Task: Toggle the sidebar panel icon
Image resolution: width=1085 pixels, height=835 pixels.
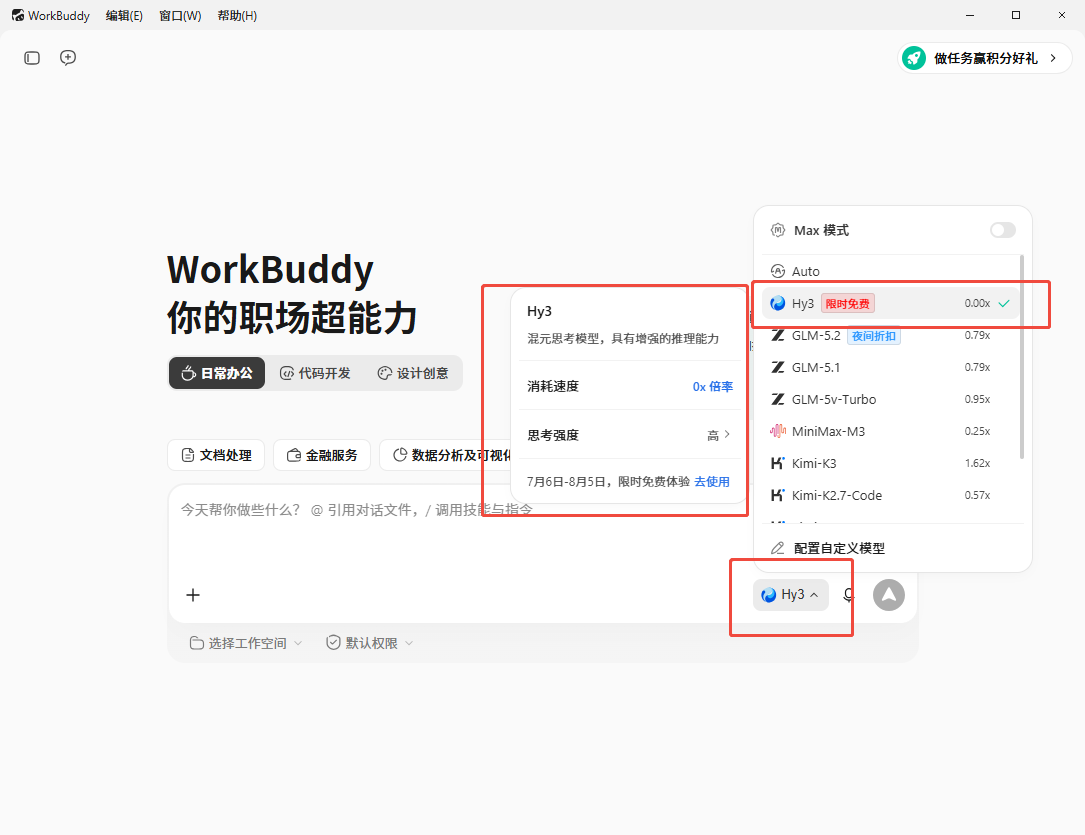Action: [32, 58]
